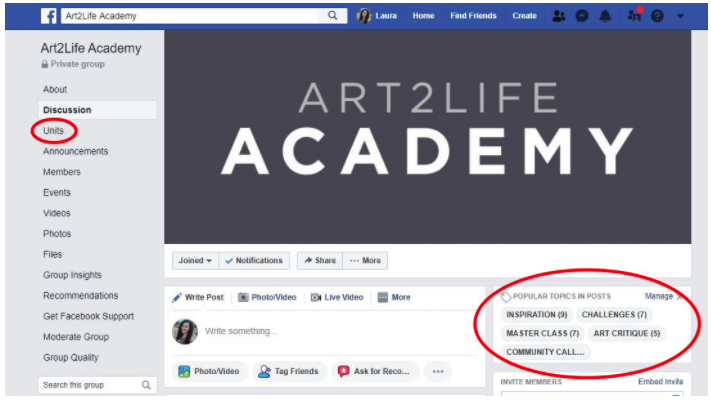Click the Embed Invite link
This screenshot has width=711, height=400.
coord(660,382)
